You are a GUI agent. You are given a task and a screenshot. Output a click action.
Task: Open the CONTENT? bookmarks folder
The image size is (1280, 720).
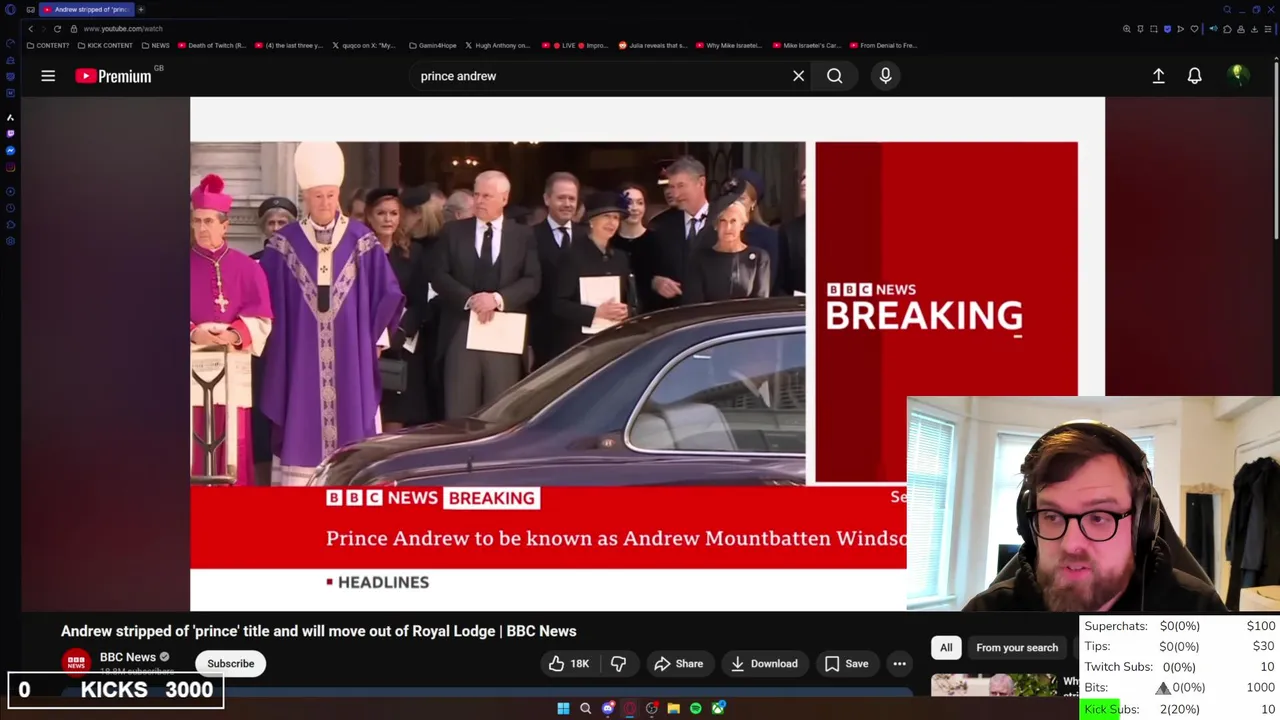[48, 45]
